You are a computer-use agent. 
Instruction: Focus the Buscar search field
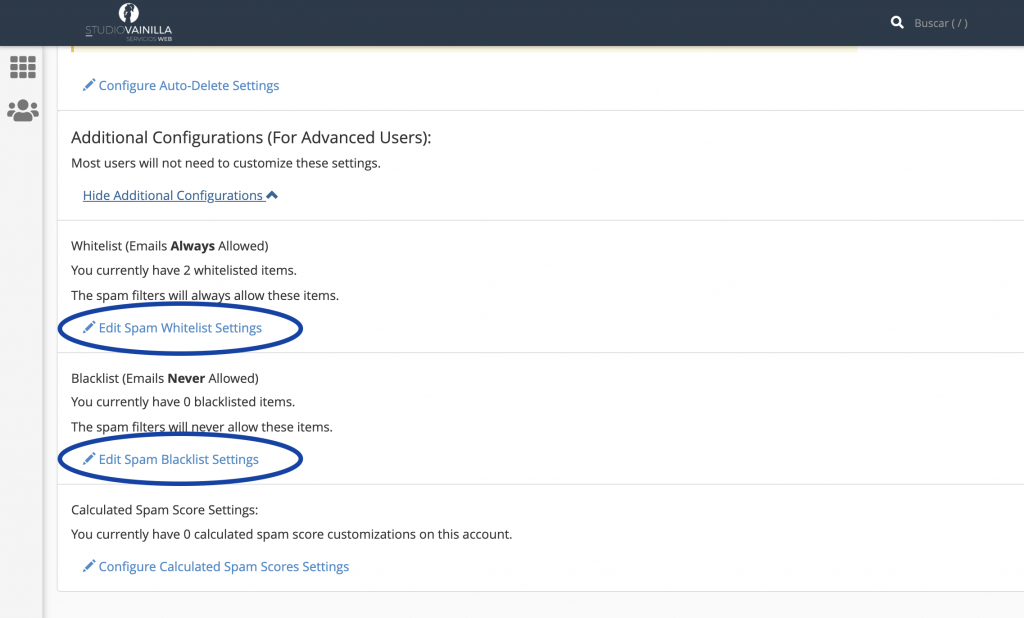[940, 23]
